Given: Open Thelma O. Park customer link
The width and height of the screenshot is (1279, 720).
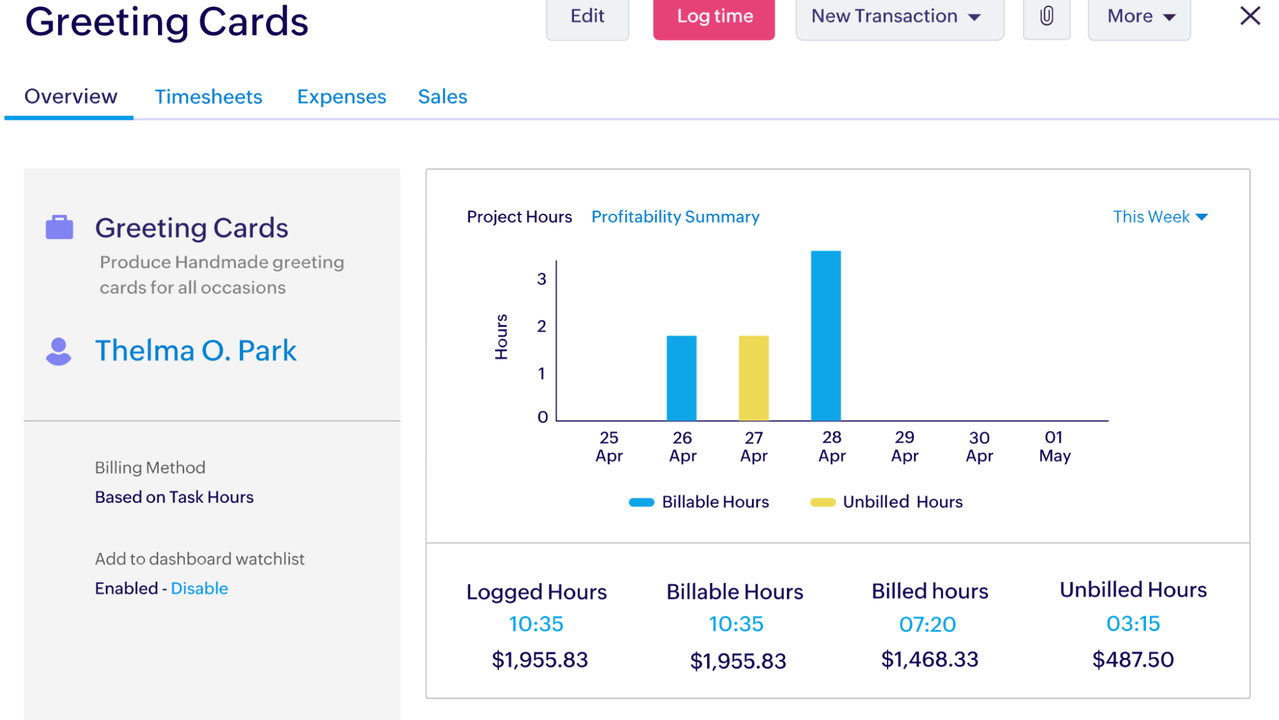Looking at the screenshot, I should [196, 351].
